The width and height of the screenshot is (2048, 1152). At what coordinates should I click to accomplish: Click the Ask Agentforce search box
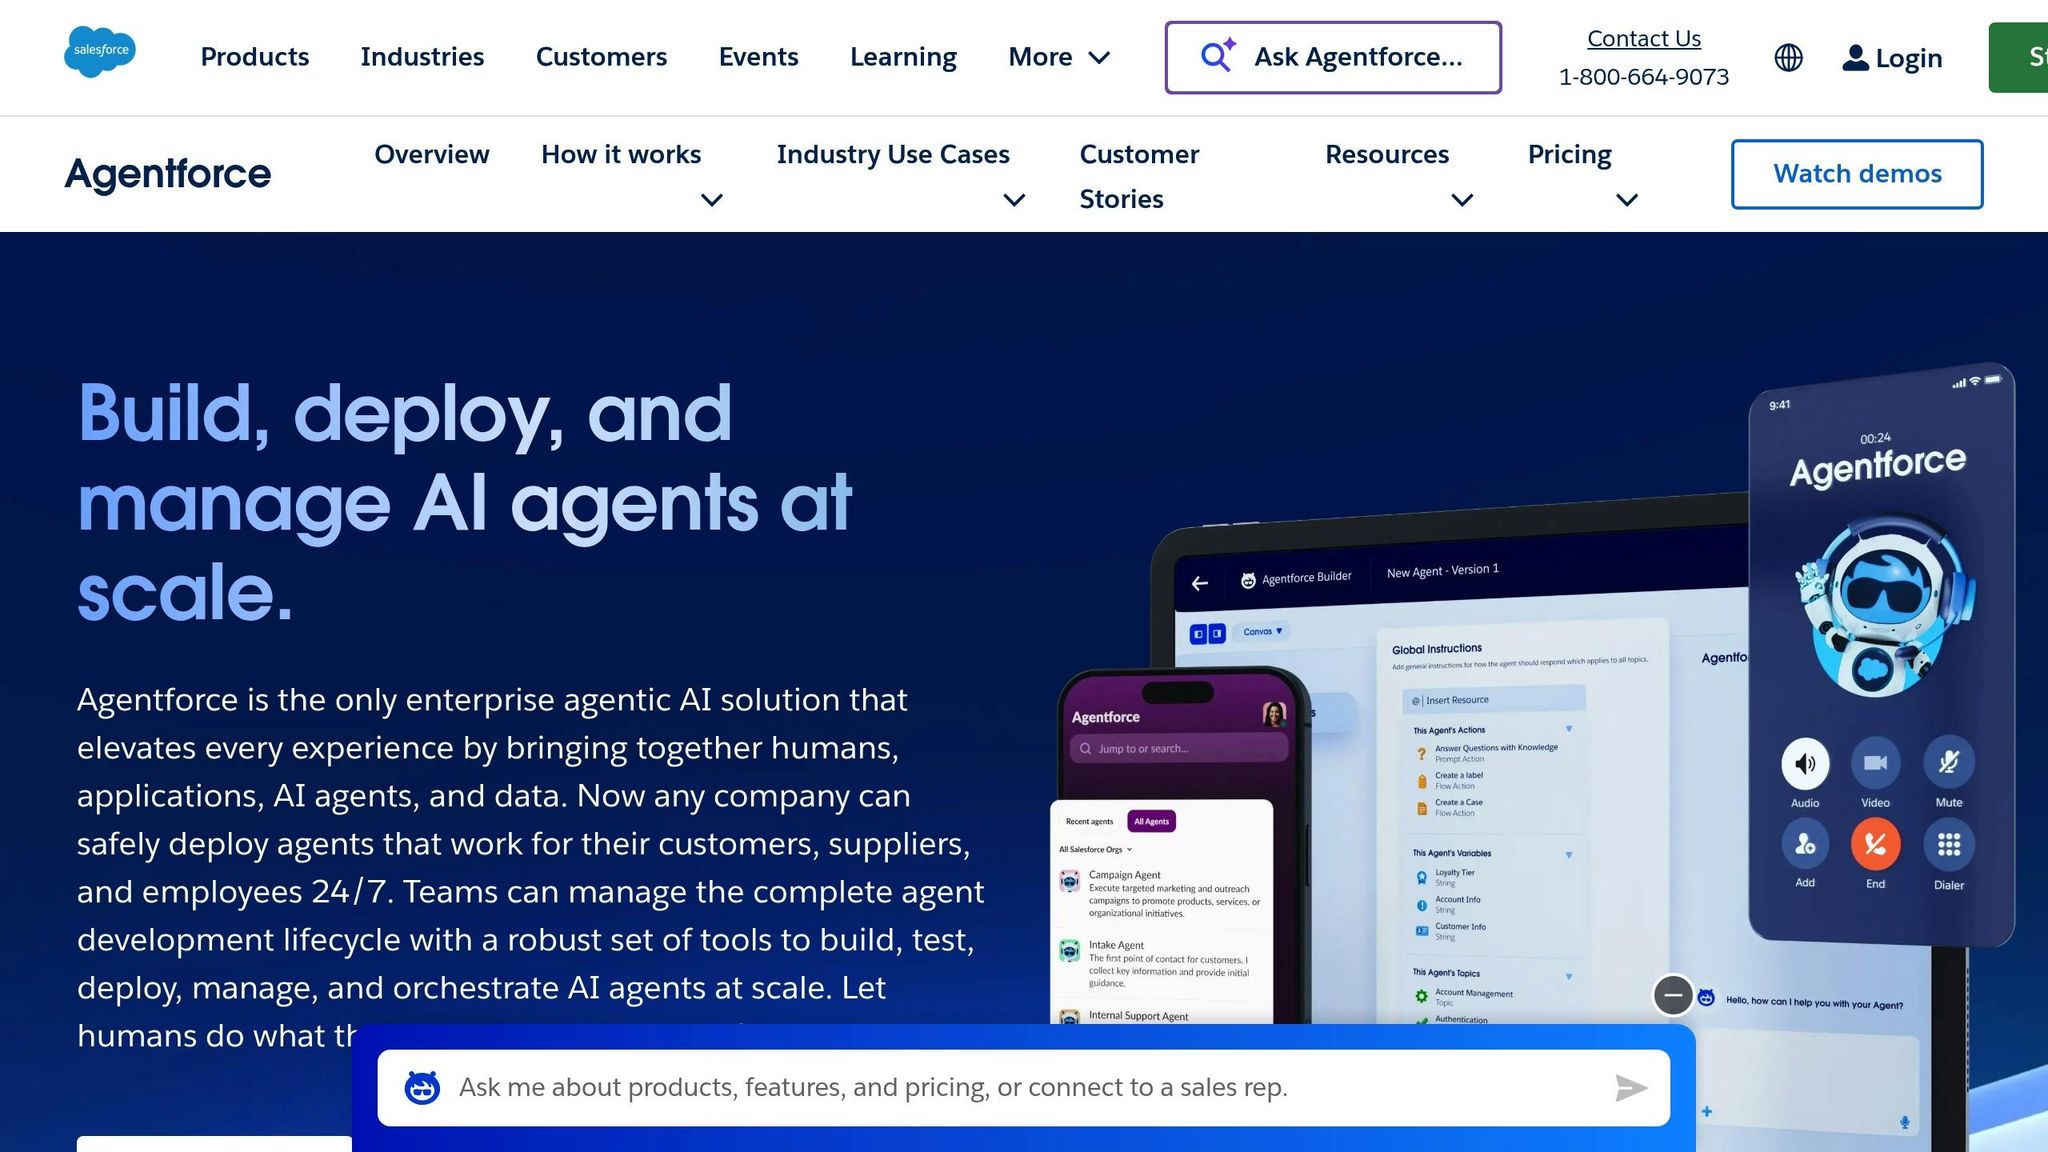click(x=1333, y=57)
